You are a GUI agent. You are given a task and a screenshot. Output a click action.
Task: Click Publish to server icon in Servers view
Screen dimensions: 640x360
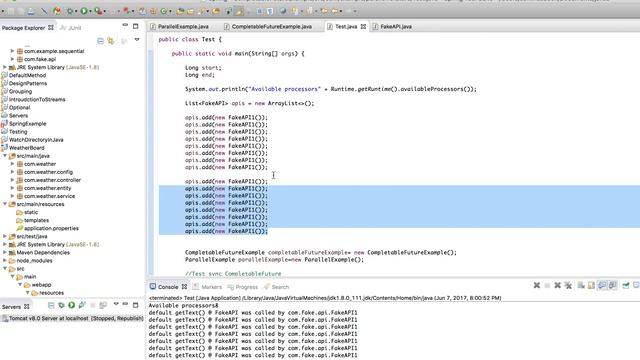(x=103, y=305)
